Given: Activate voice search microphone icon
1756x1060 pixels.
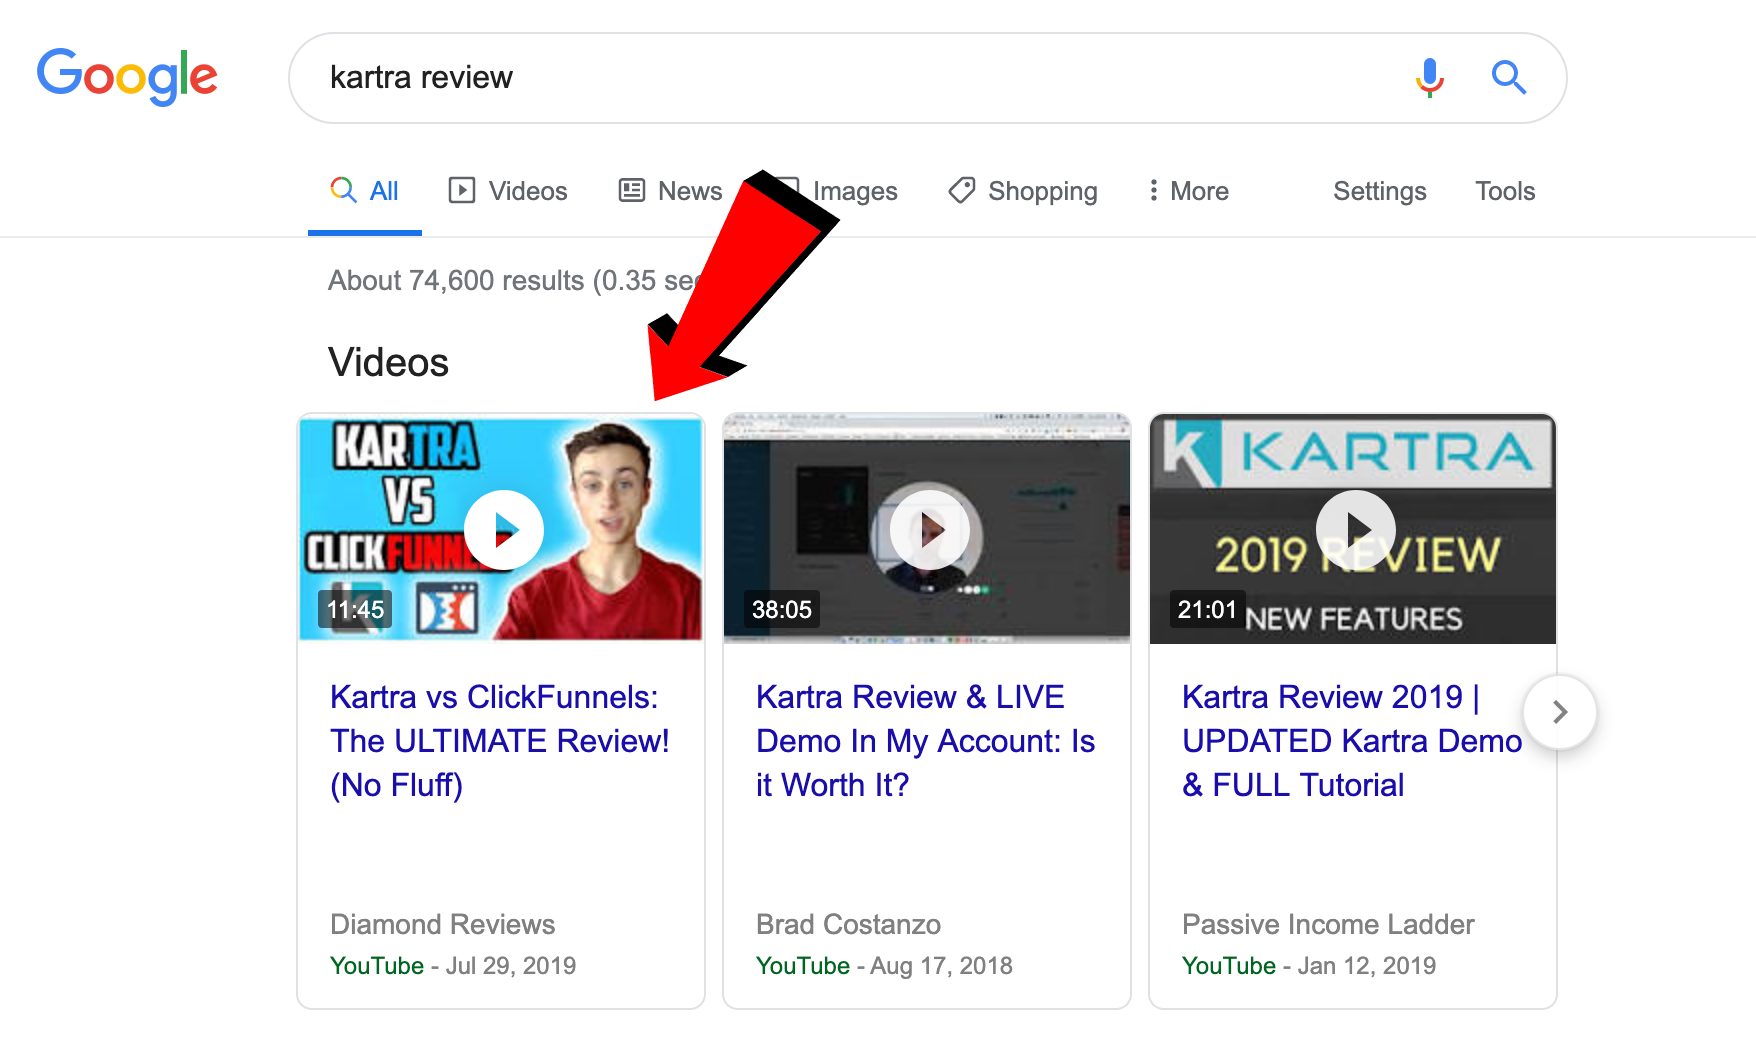Looking at the screenshot, I should pos(1430,77).
